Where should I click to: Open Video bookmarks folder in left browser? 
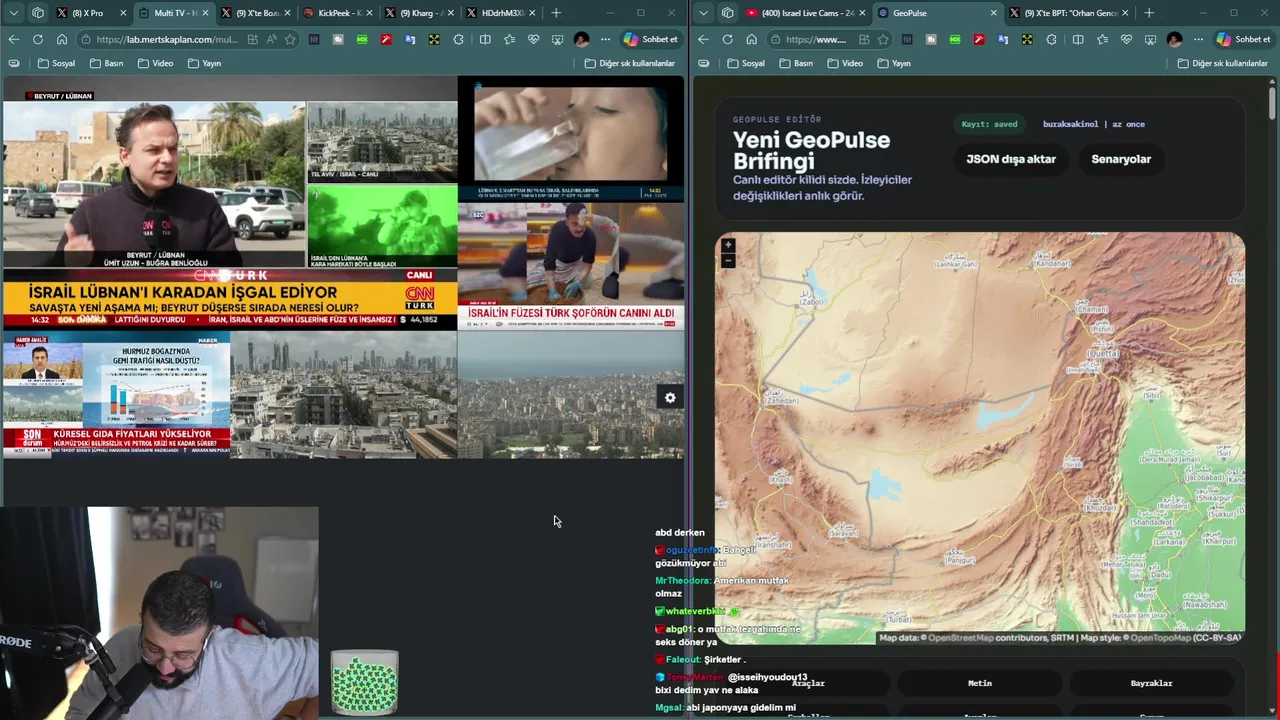[155, 63]
